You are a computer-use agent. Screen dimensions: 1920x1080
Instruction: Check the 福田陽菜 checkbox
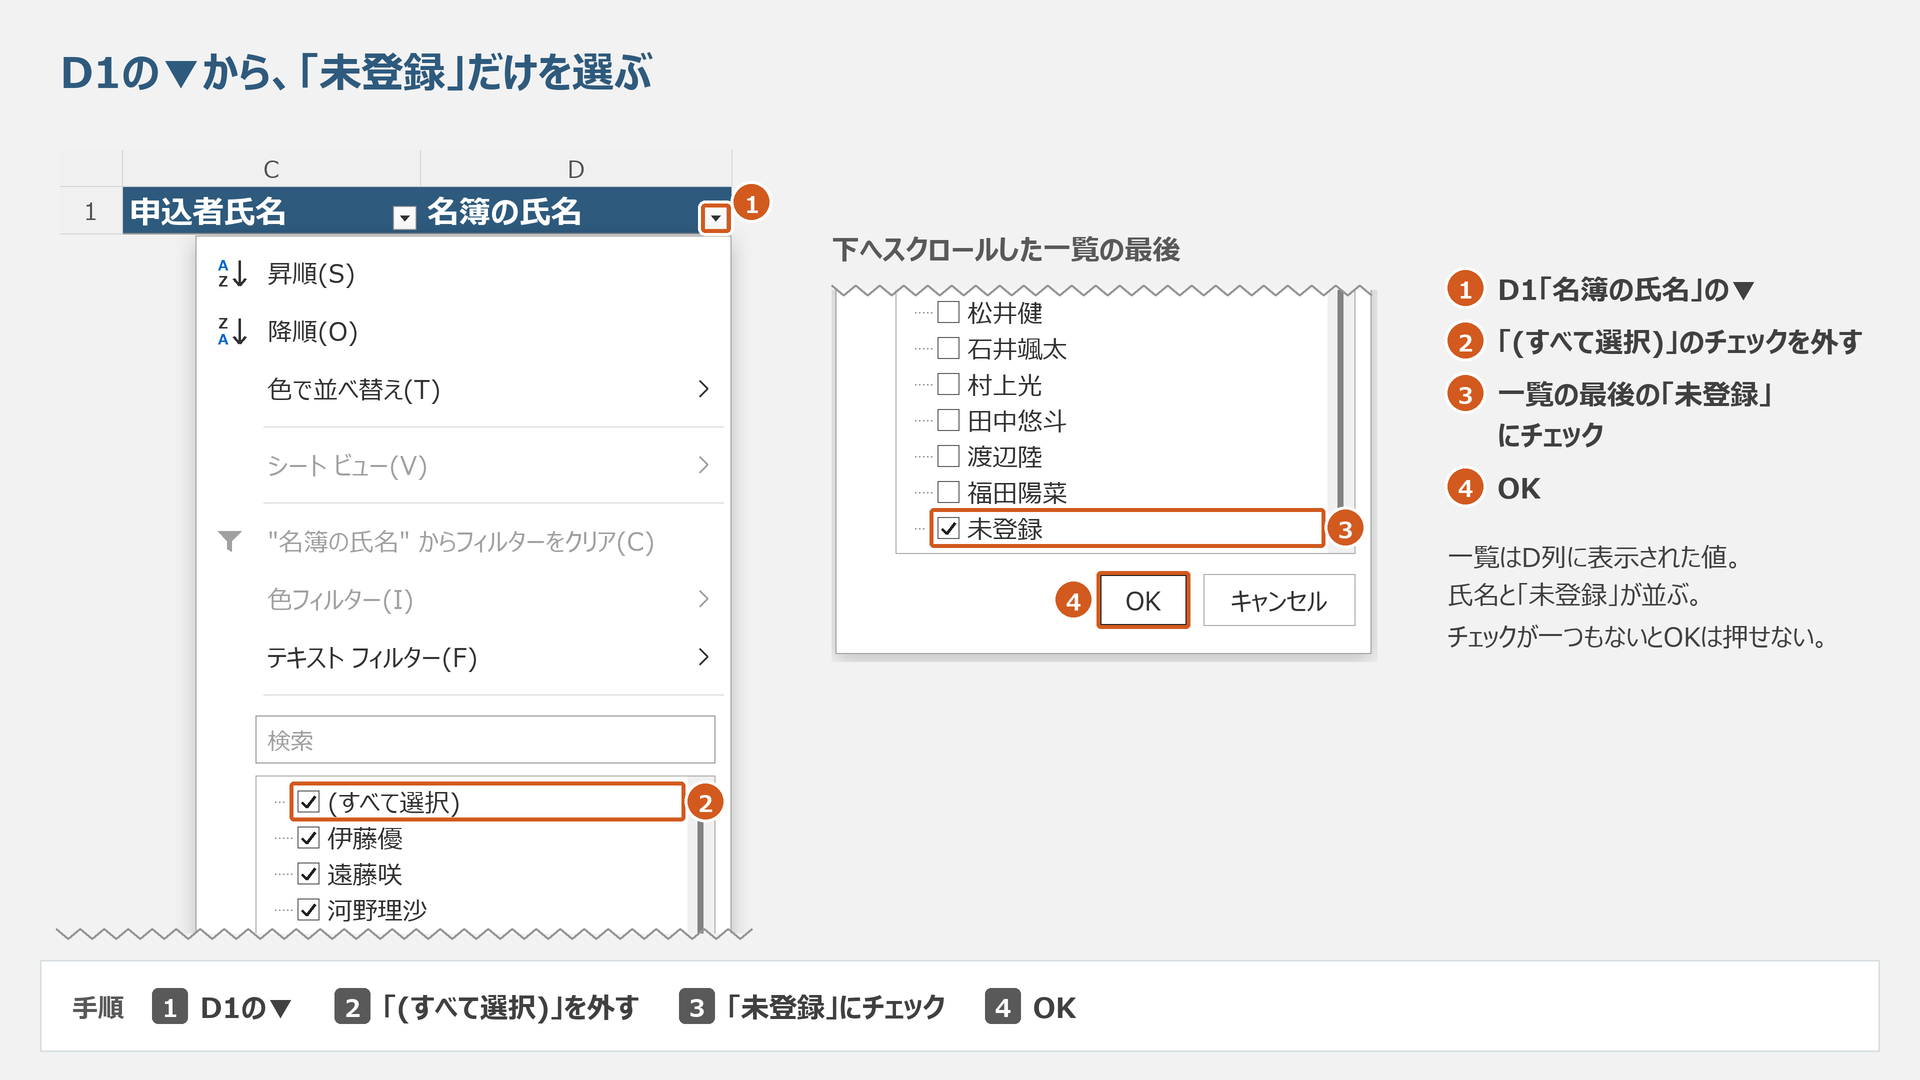click(x=948, y=492)
